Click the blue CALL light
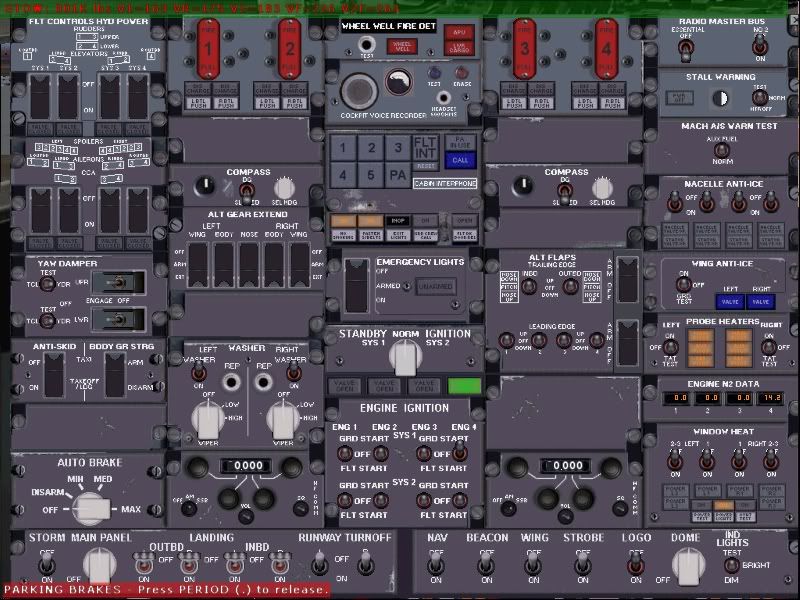 tap(460, 160)
